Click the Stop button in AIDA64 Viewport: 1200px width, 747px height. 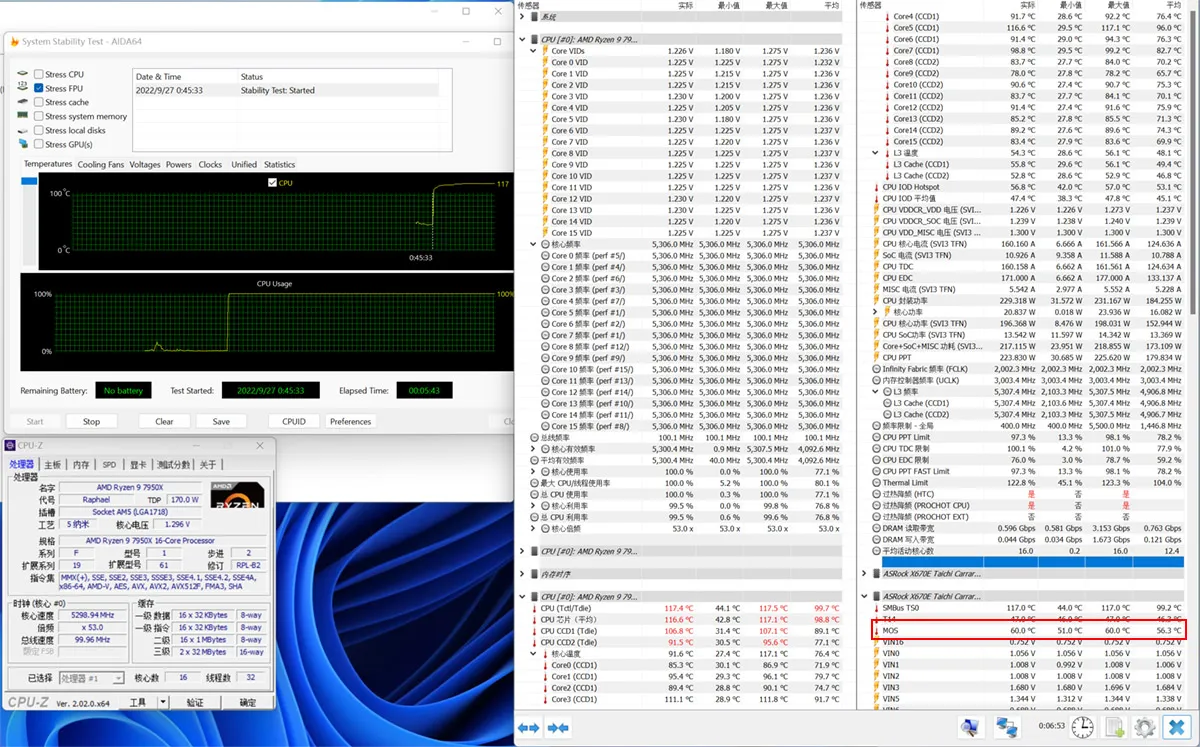click(x=91, y=421)
